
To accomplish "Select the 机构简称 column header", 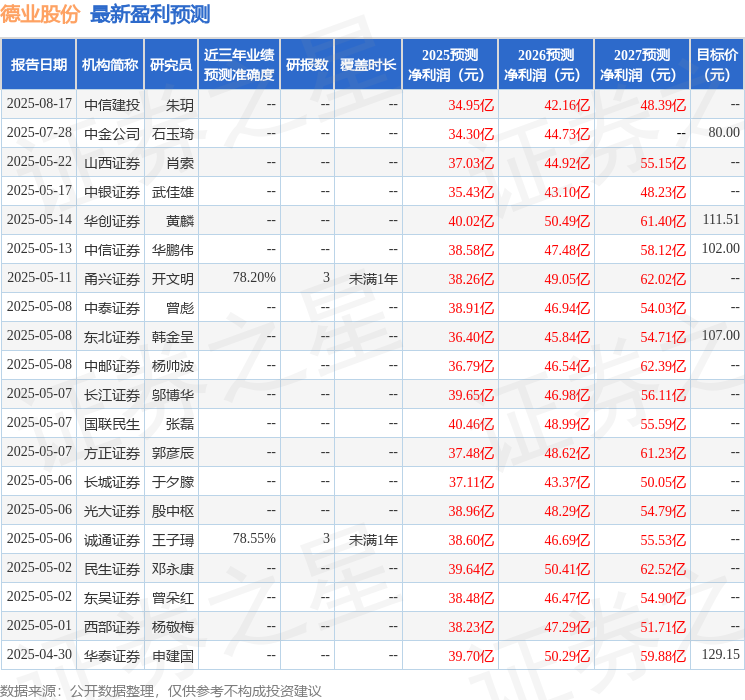I will pyautogui.click(x=110, y=65).
